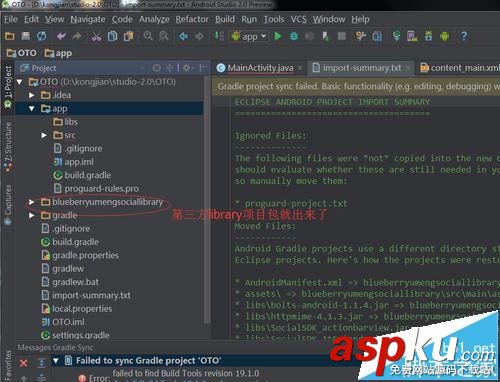This screenshot has height=382, width=500.
Task: Click the Find magnifier icon
Action: coord(148,36)
